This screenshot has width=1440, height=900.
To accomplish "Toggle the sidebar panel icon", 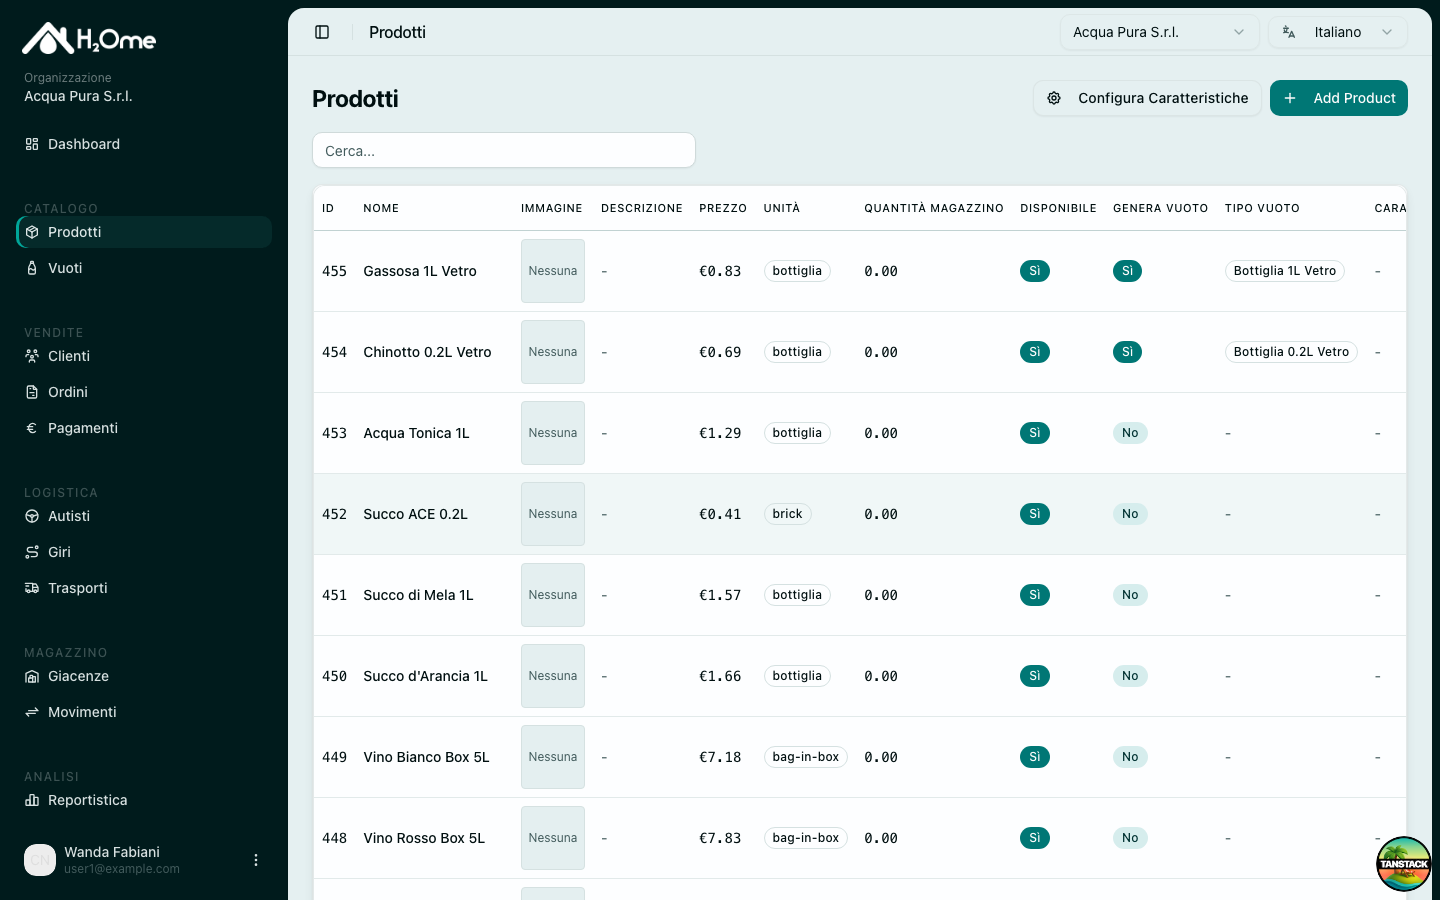I will pyautogui.click(x=322, y=32).
